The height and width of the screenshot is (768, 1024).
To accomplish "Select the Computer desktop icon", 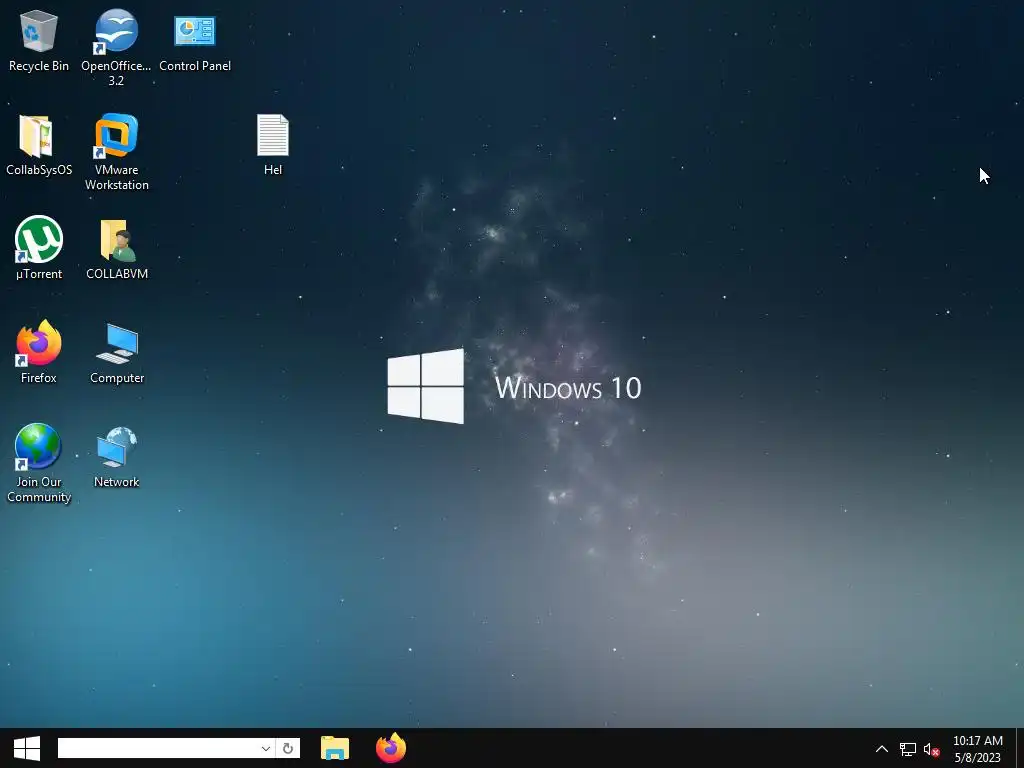I will (x=117, y=353).
